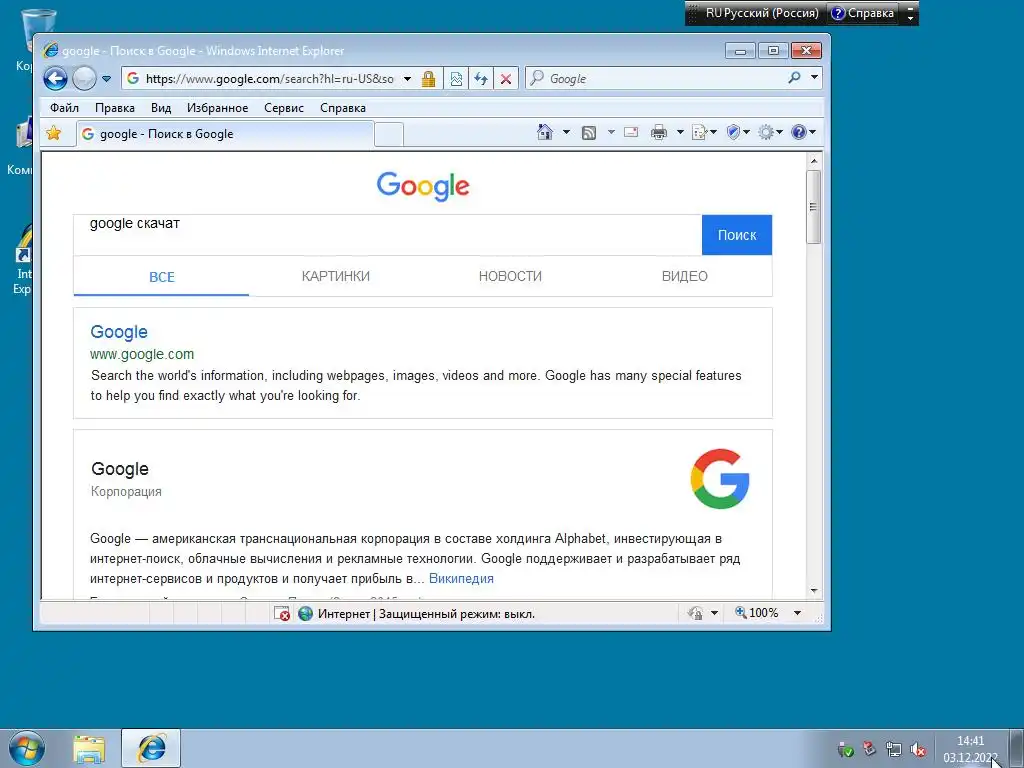Click the magnifier search button in toolbar
Image resolution: width=1024 pixels, height=768 pixels.
click(794, 78)
